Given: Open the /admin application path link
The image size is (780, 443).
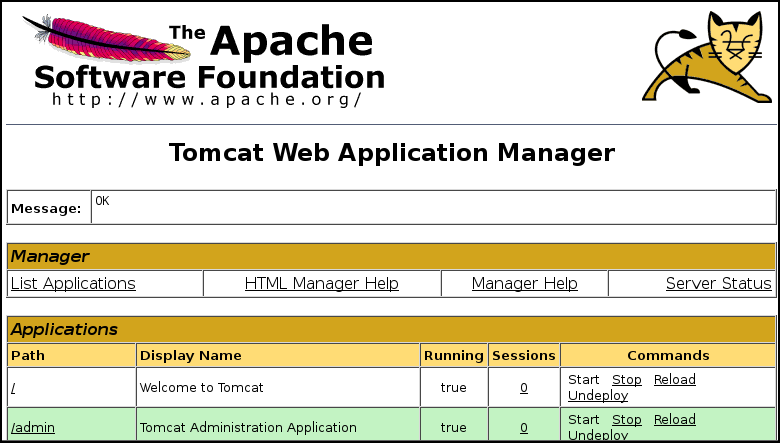Looking at the screenshot, I should pyautogui.click(x=33, y=428).
